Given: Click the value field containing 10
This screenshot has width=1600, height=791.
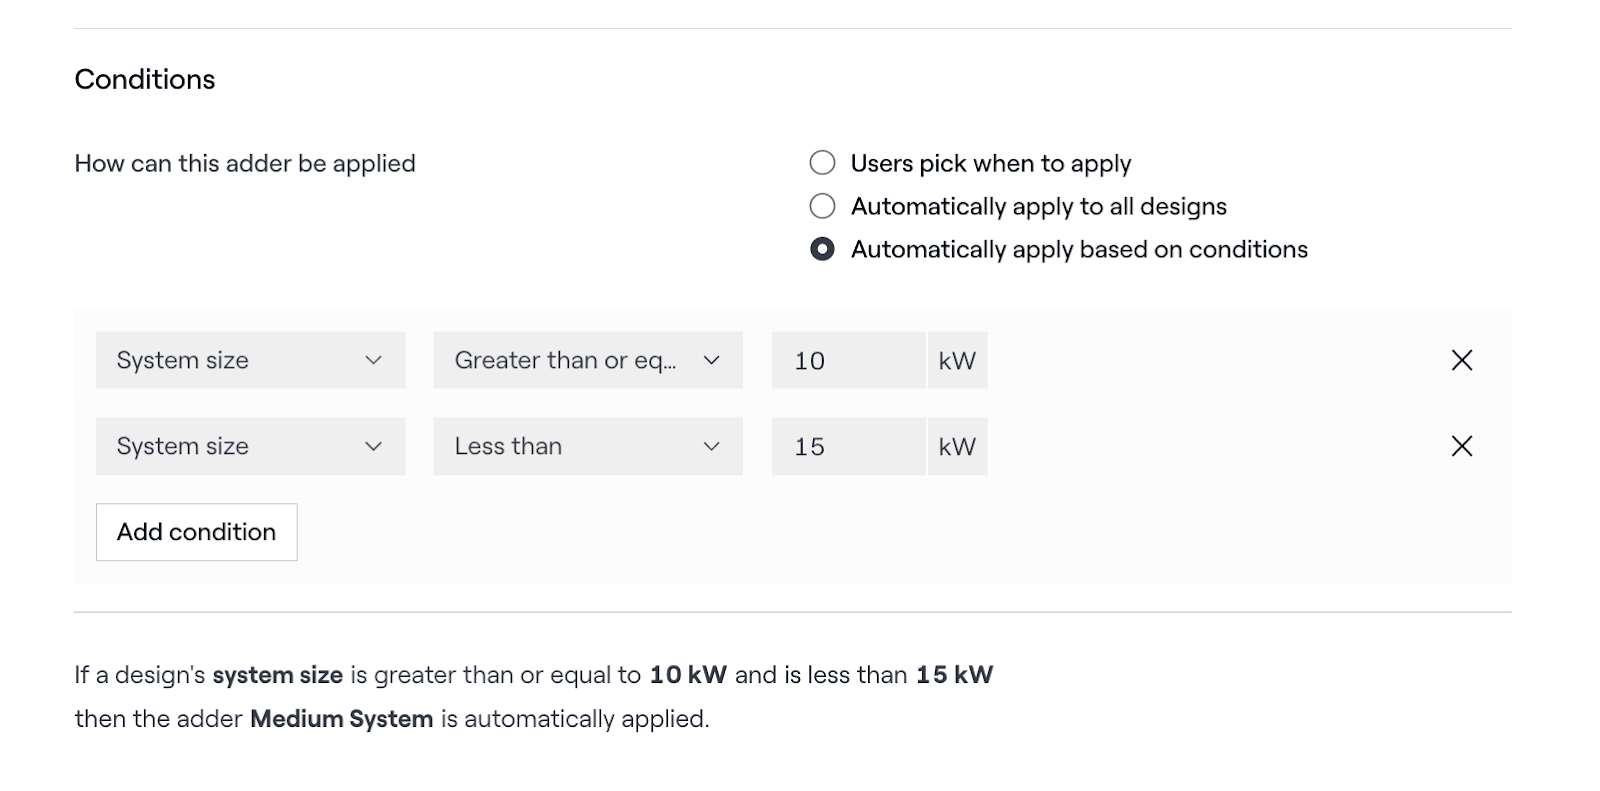Looking at the screenshot, I should click(847, 360).
